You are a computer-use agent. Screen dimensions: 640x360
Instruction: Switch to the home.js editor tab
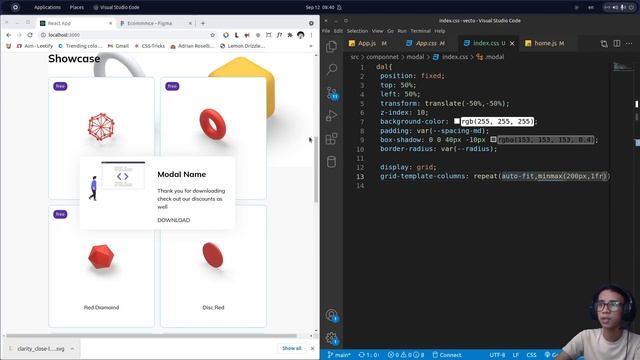[544, 43]
